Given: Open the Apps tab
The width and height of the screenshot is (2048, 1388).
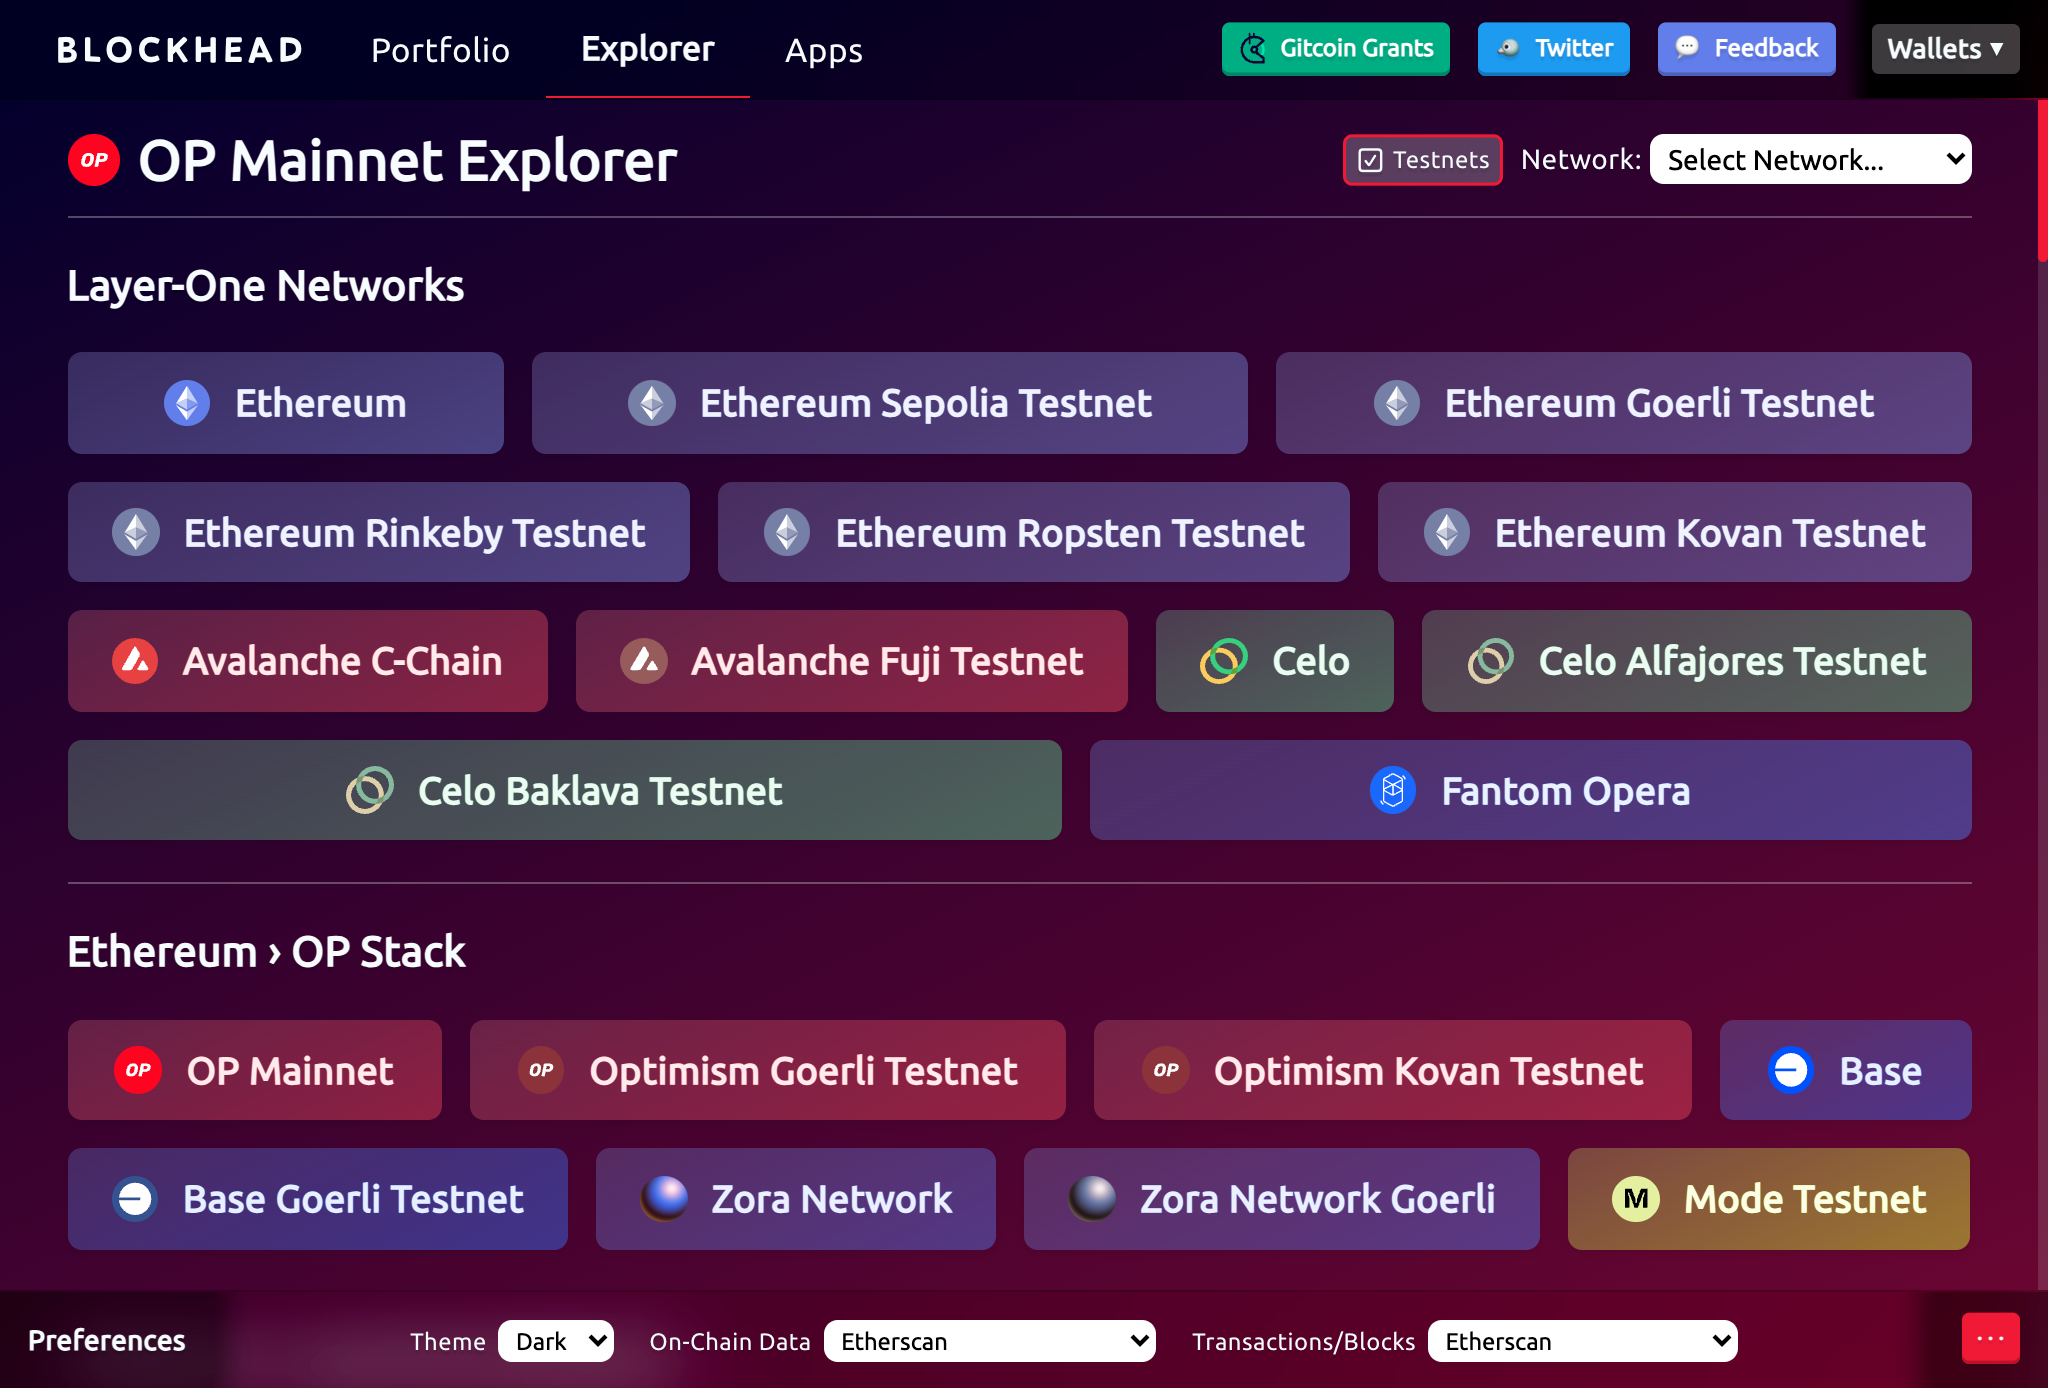Looking at the screenshot, I should [823, 49].
